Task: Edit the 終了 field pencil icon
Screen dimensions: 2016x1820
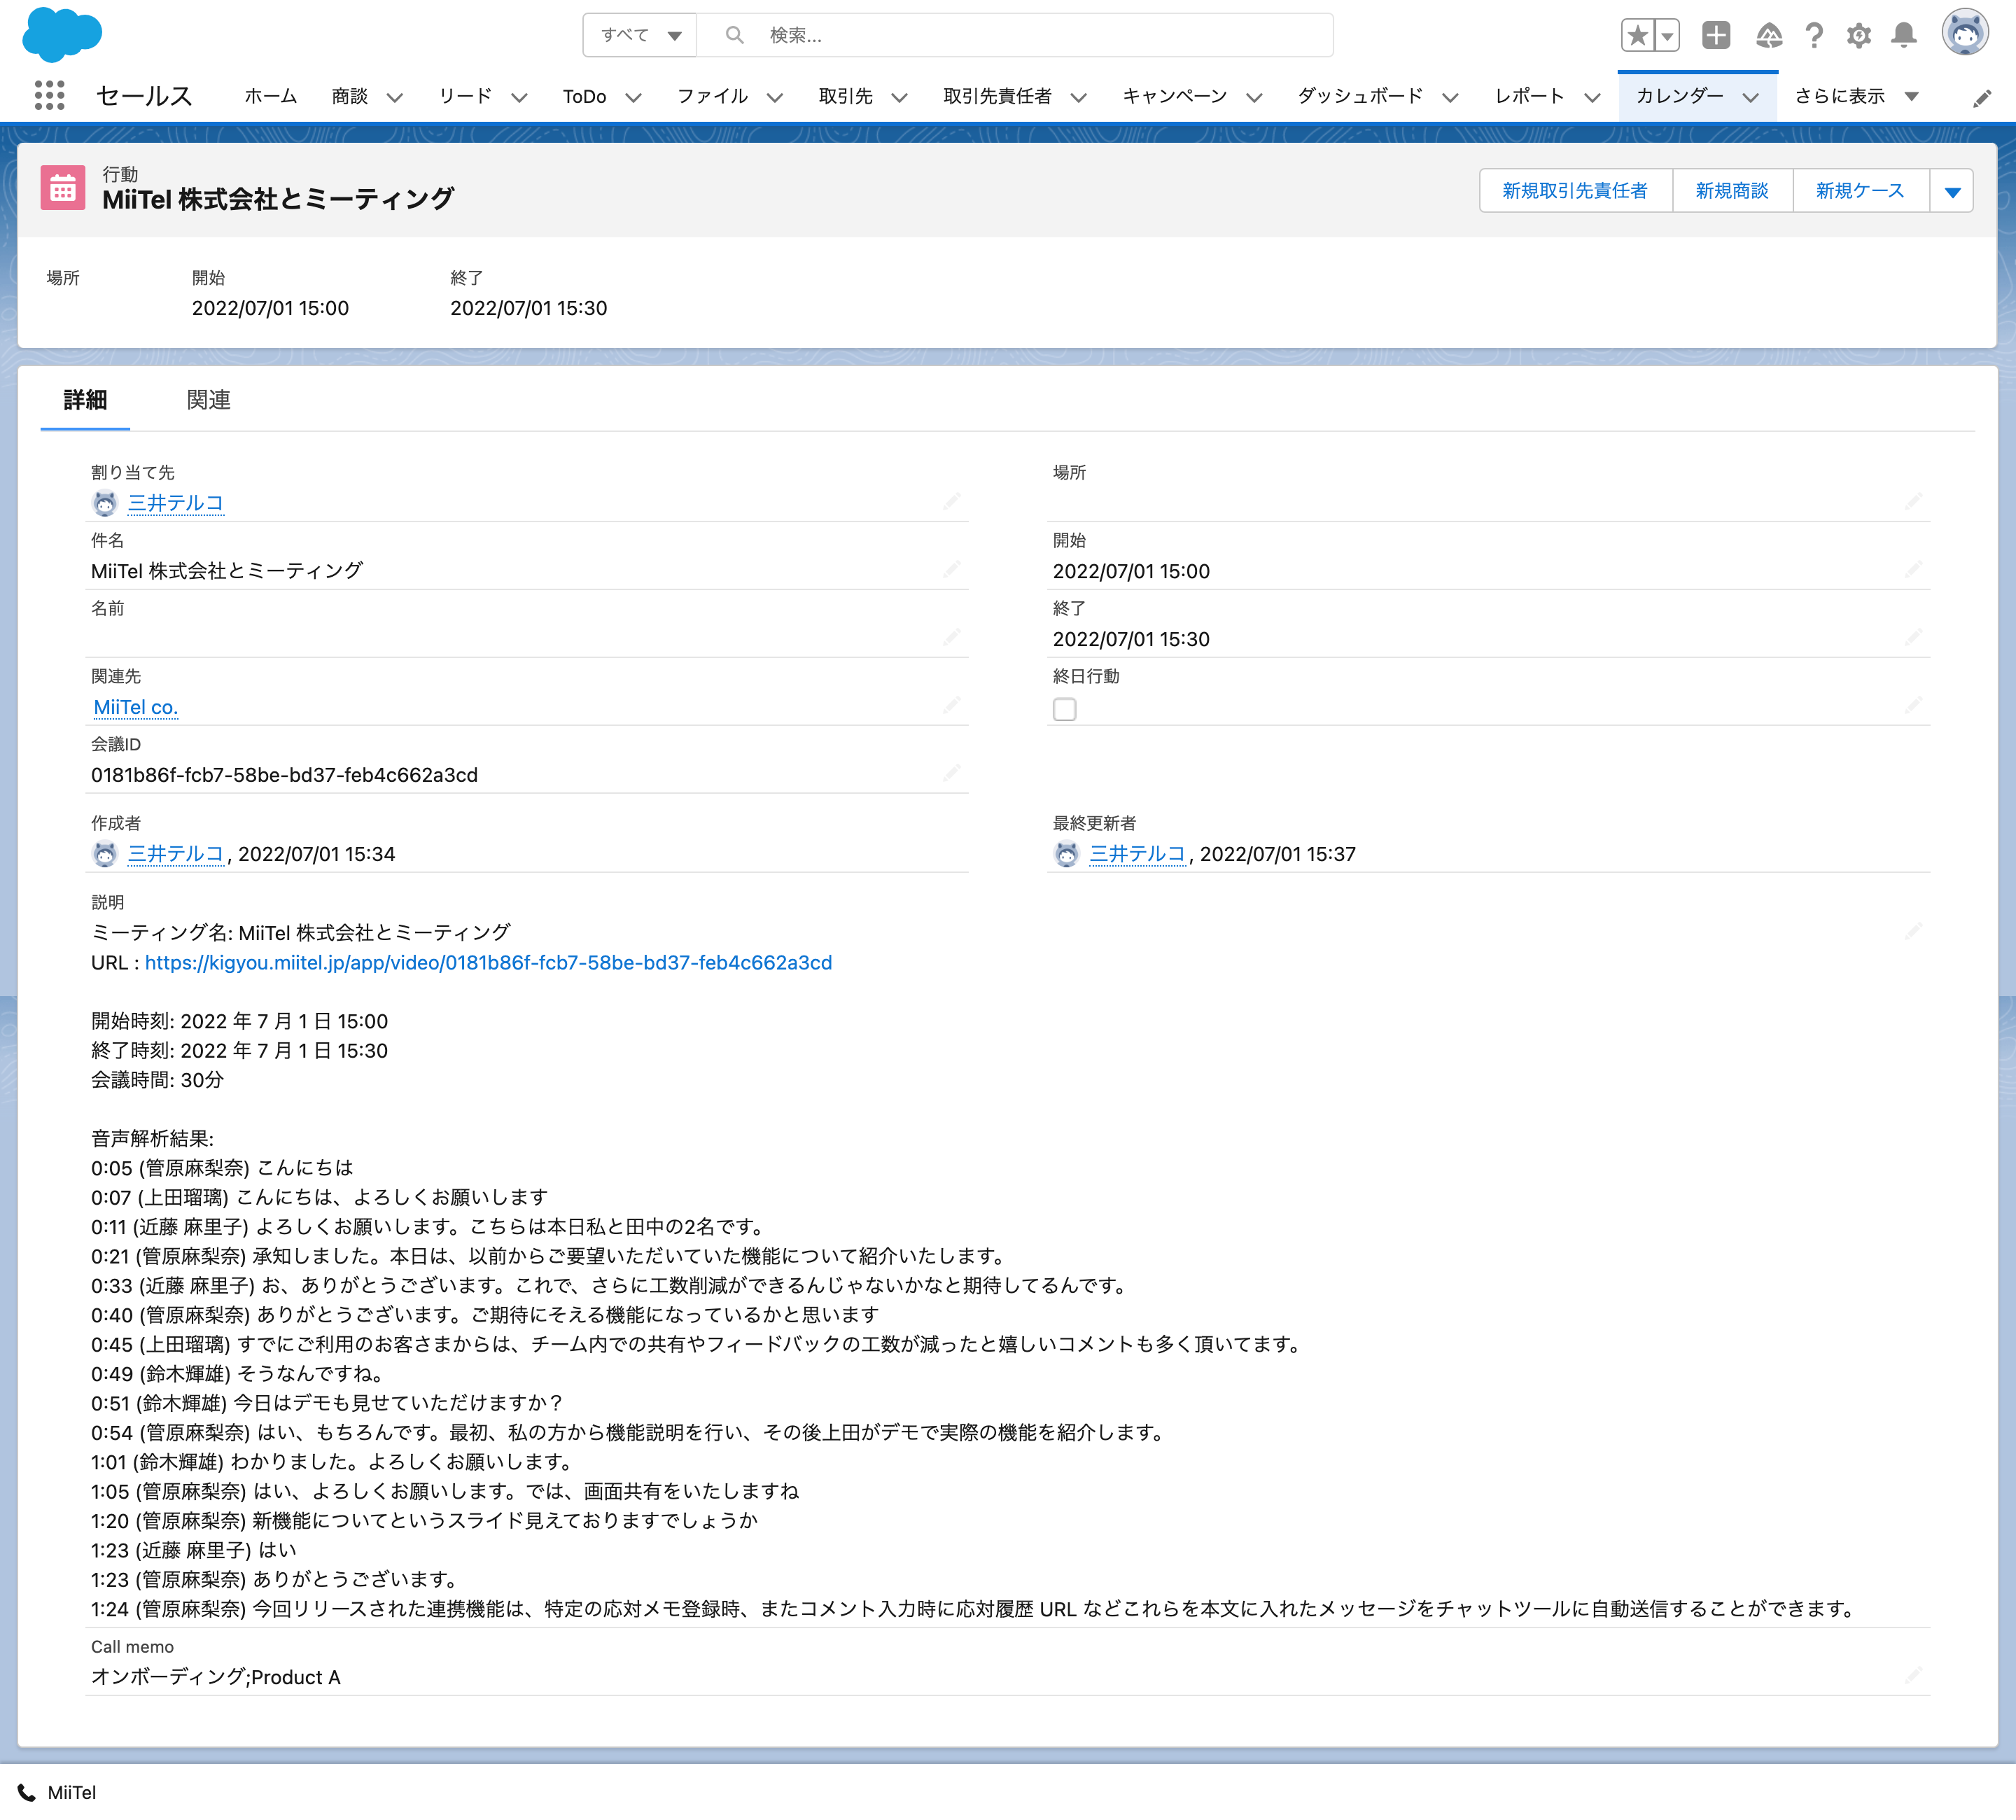Action: pos(1913,636)
